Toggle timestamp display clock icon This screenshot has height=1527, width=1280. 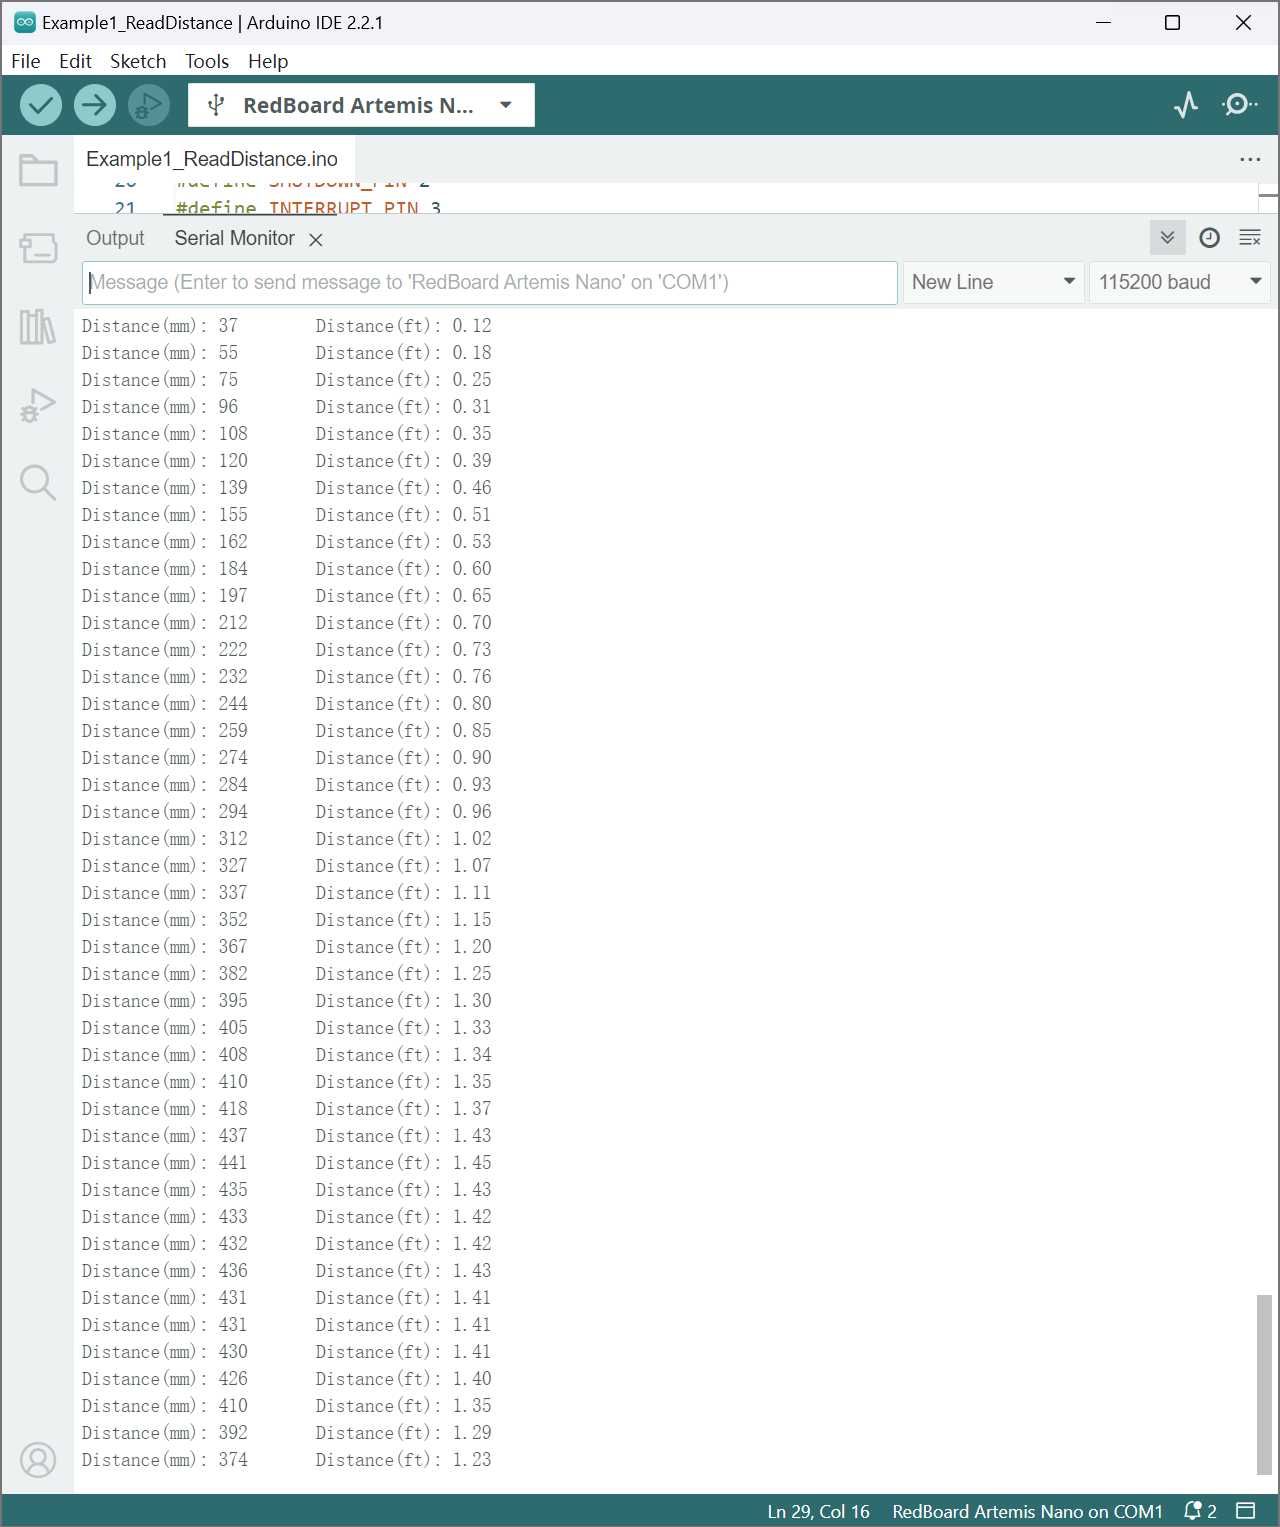click(x=1209, y=238)
